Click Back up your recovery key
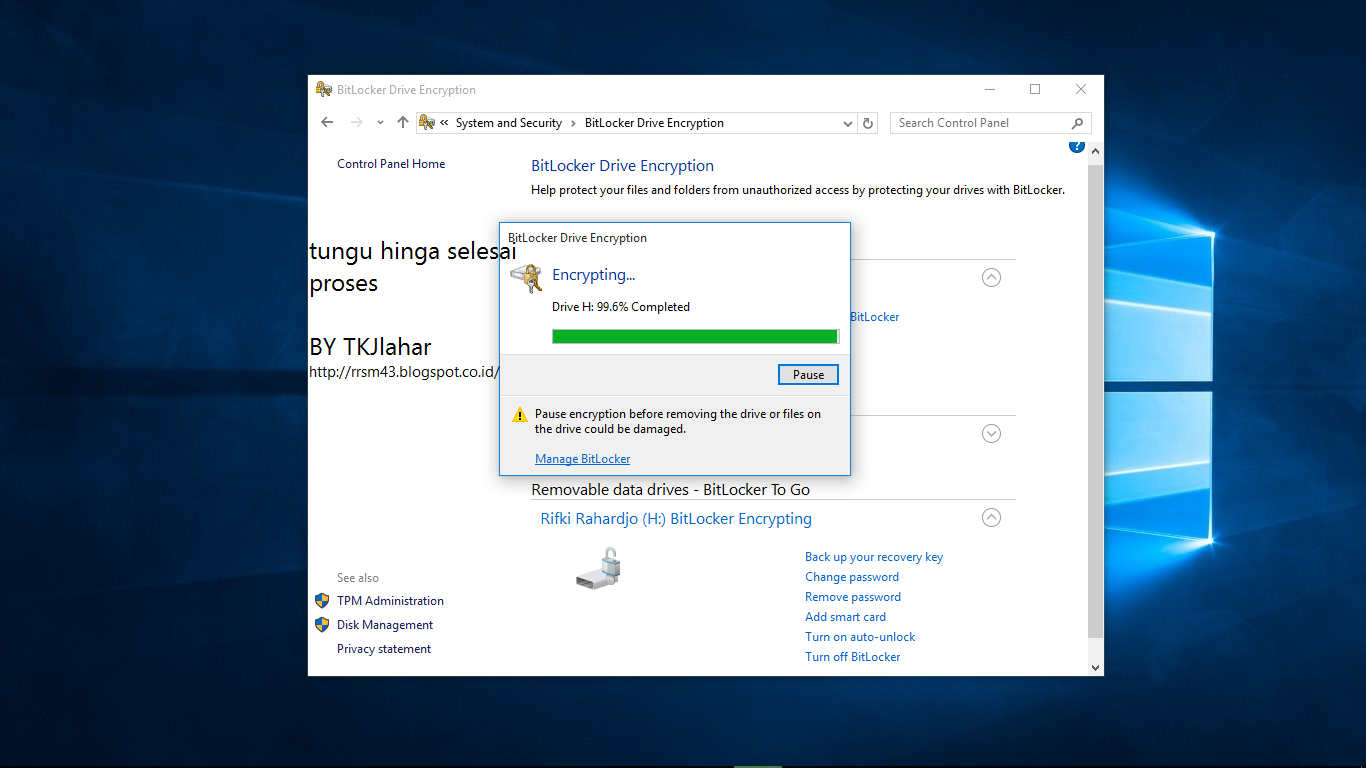1366x768 pixels. 874,557
